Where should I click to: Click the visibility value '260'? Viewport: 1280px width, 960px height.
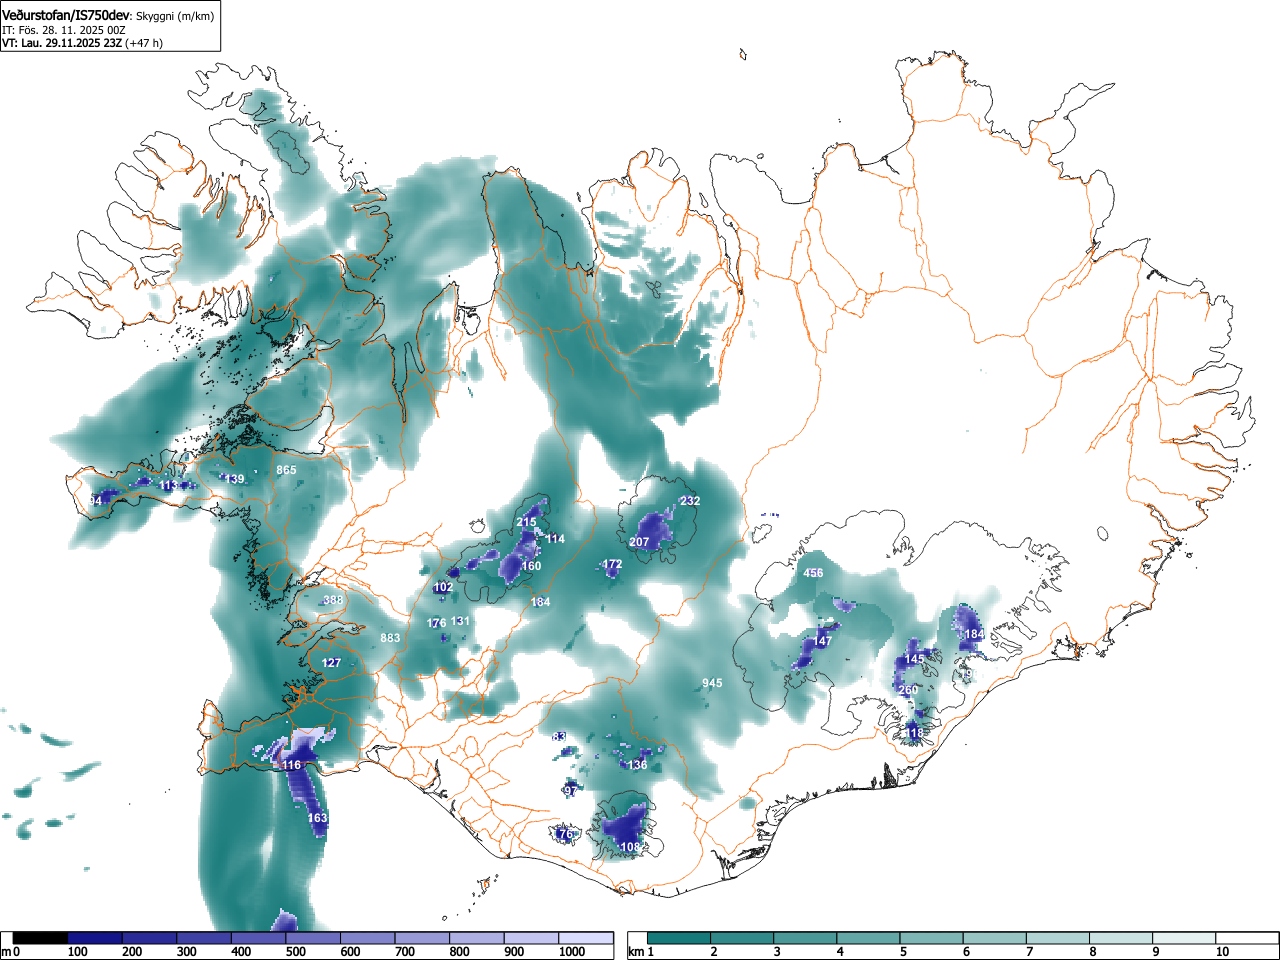[x=908, y=690]
